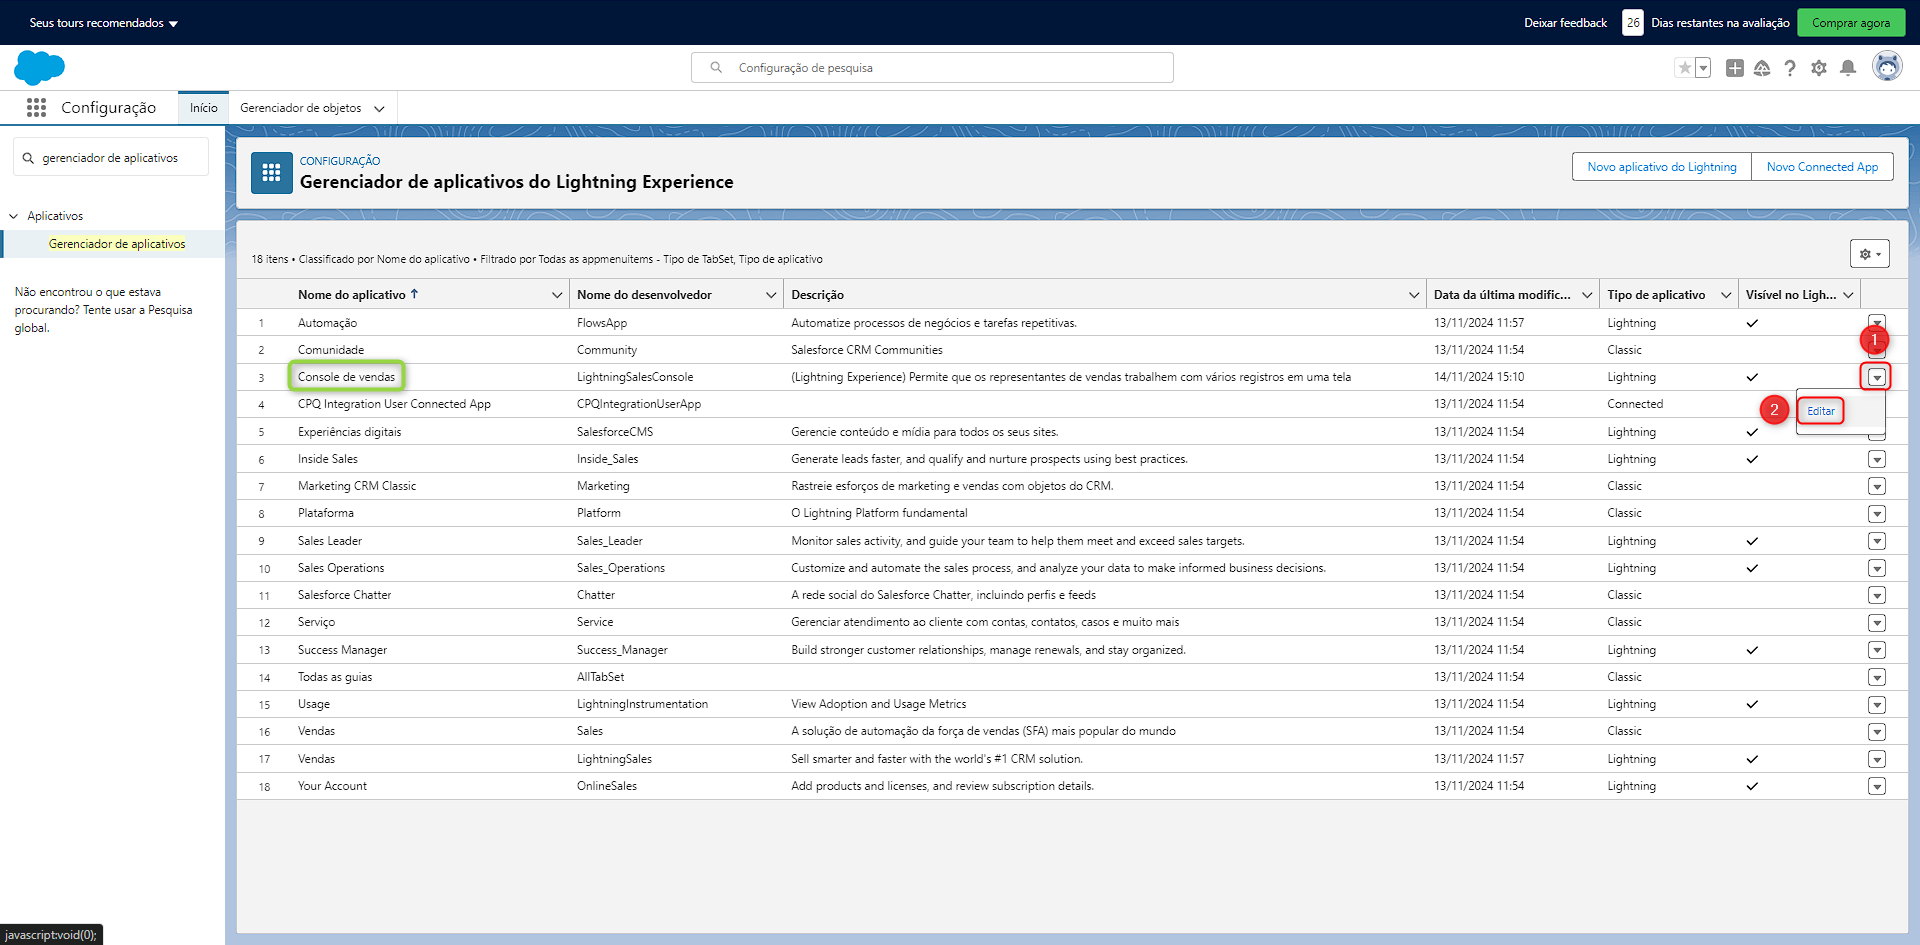
Task: Open the help question mark icon
Action: coord(1790,68)
